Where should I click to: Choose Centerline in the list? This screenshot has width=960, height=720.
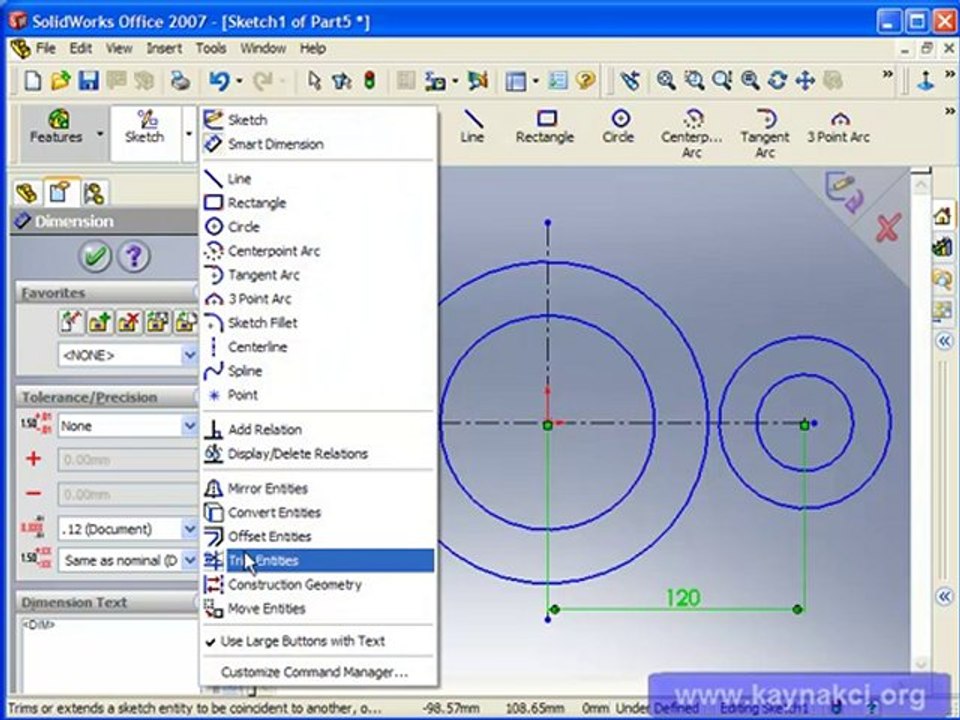point(318,347)
